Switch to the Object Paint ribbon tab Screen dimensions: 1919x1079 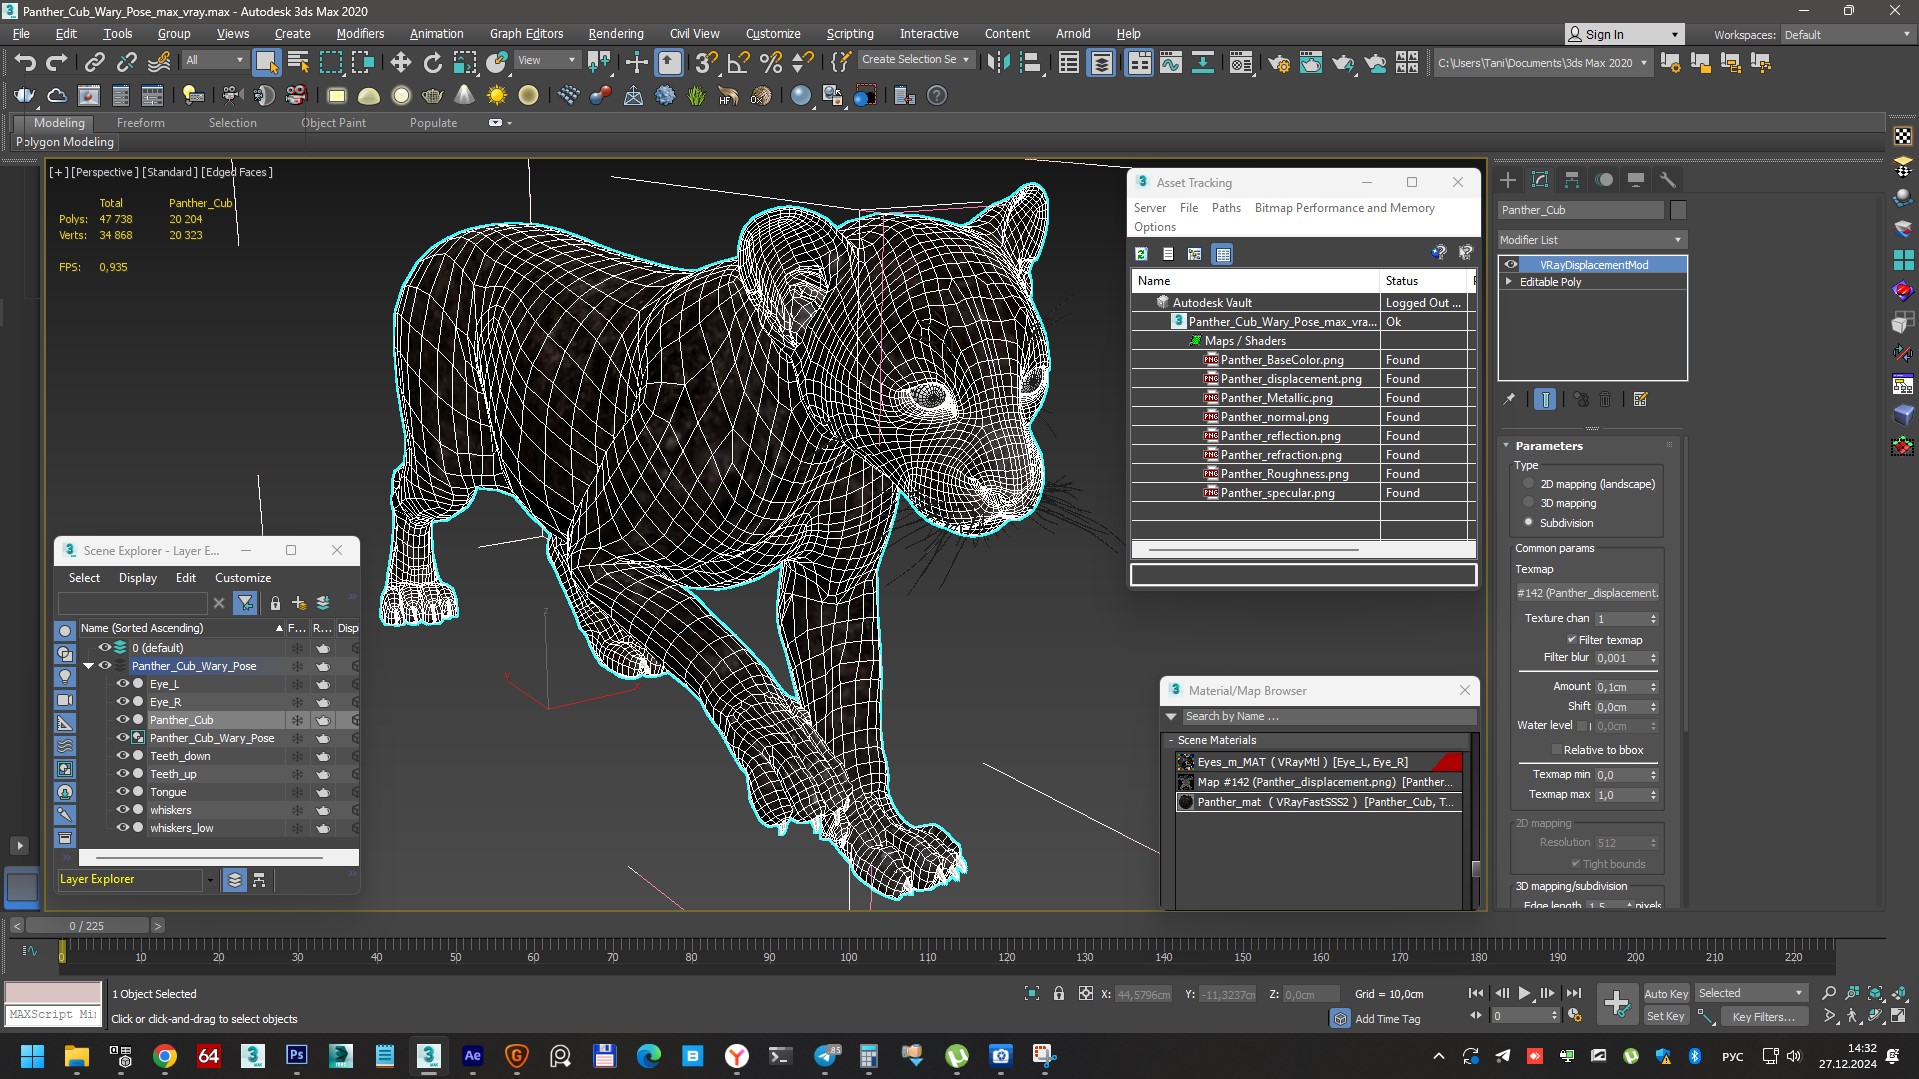[333, 123]
